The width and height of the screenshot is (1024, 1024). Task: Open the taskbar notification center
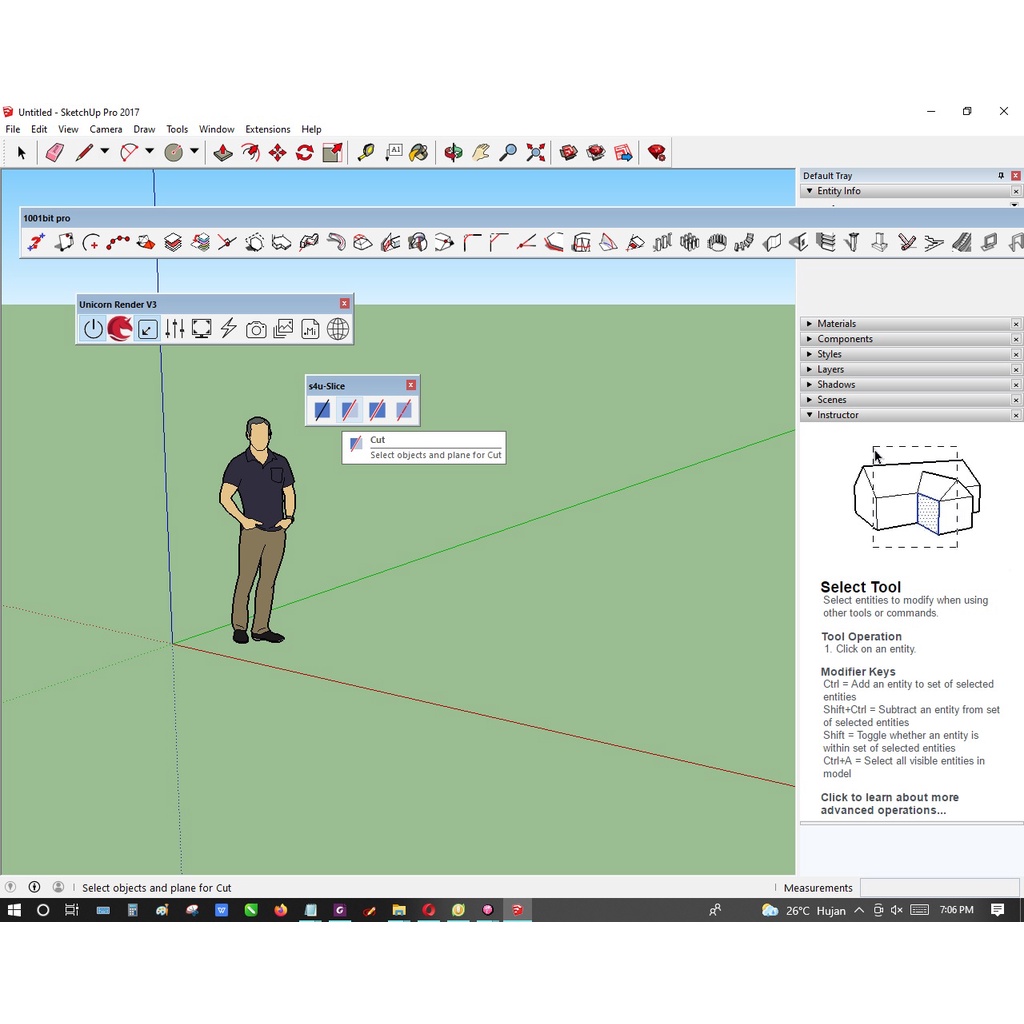[997, 910]
